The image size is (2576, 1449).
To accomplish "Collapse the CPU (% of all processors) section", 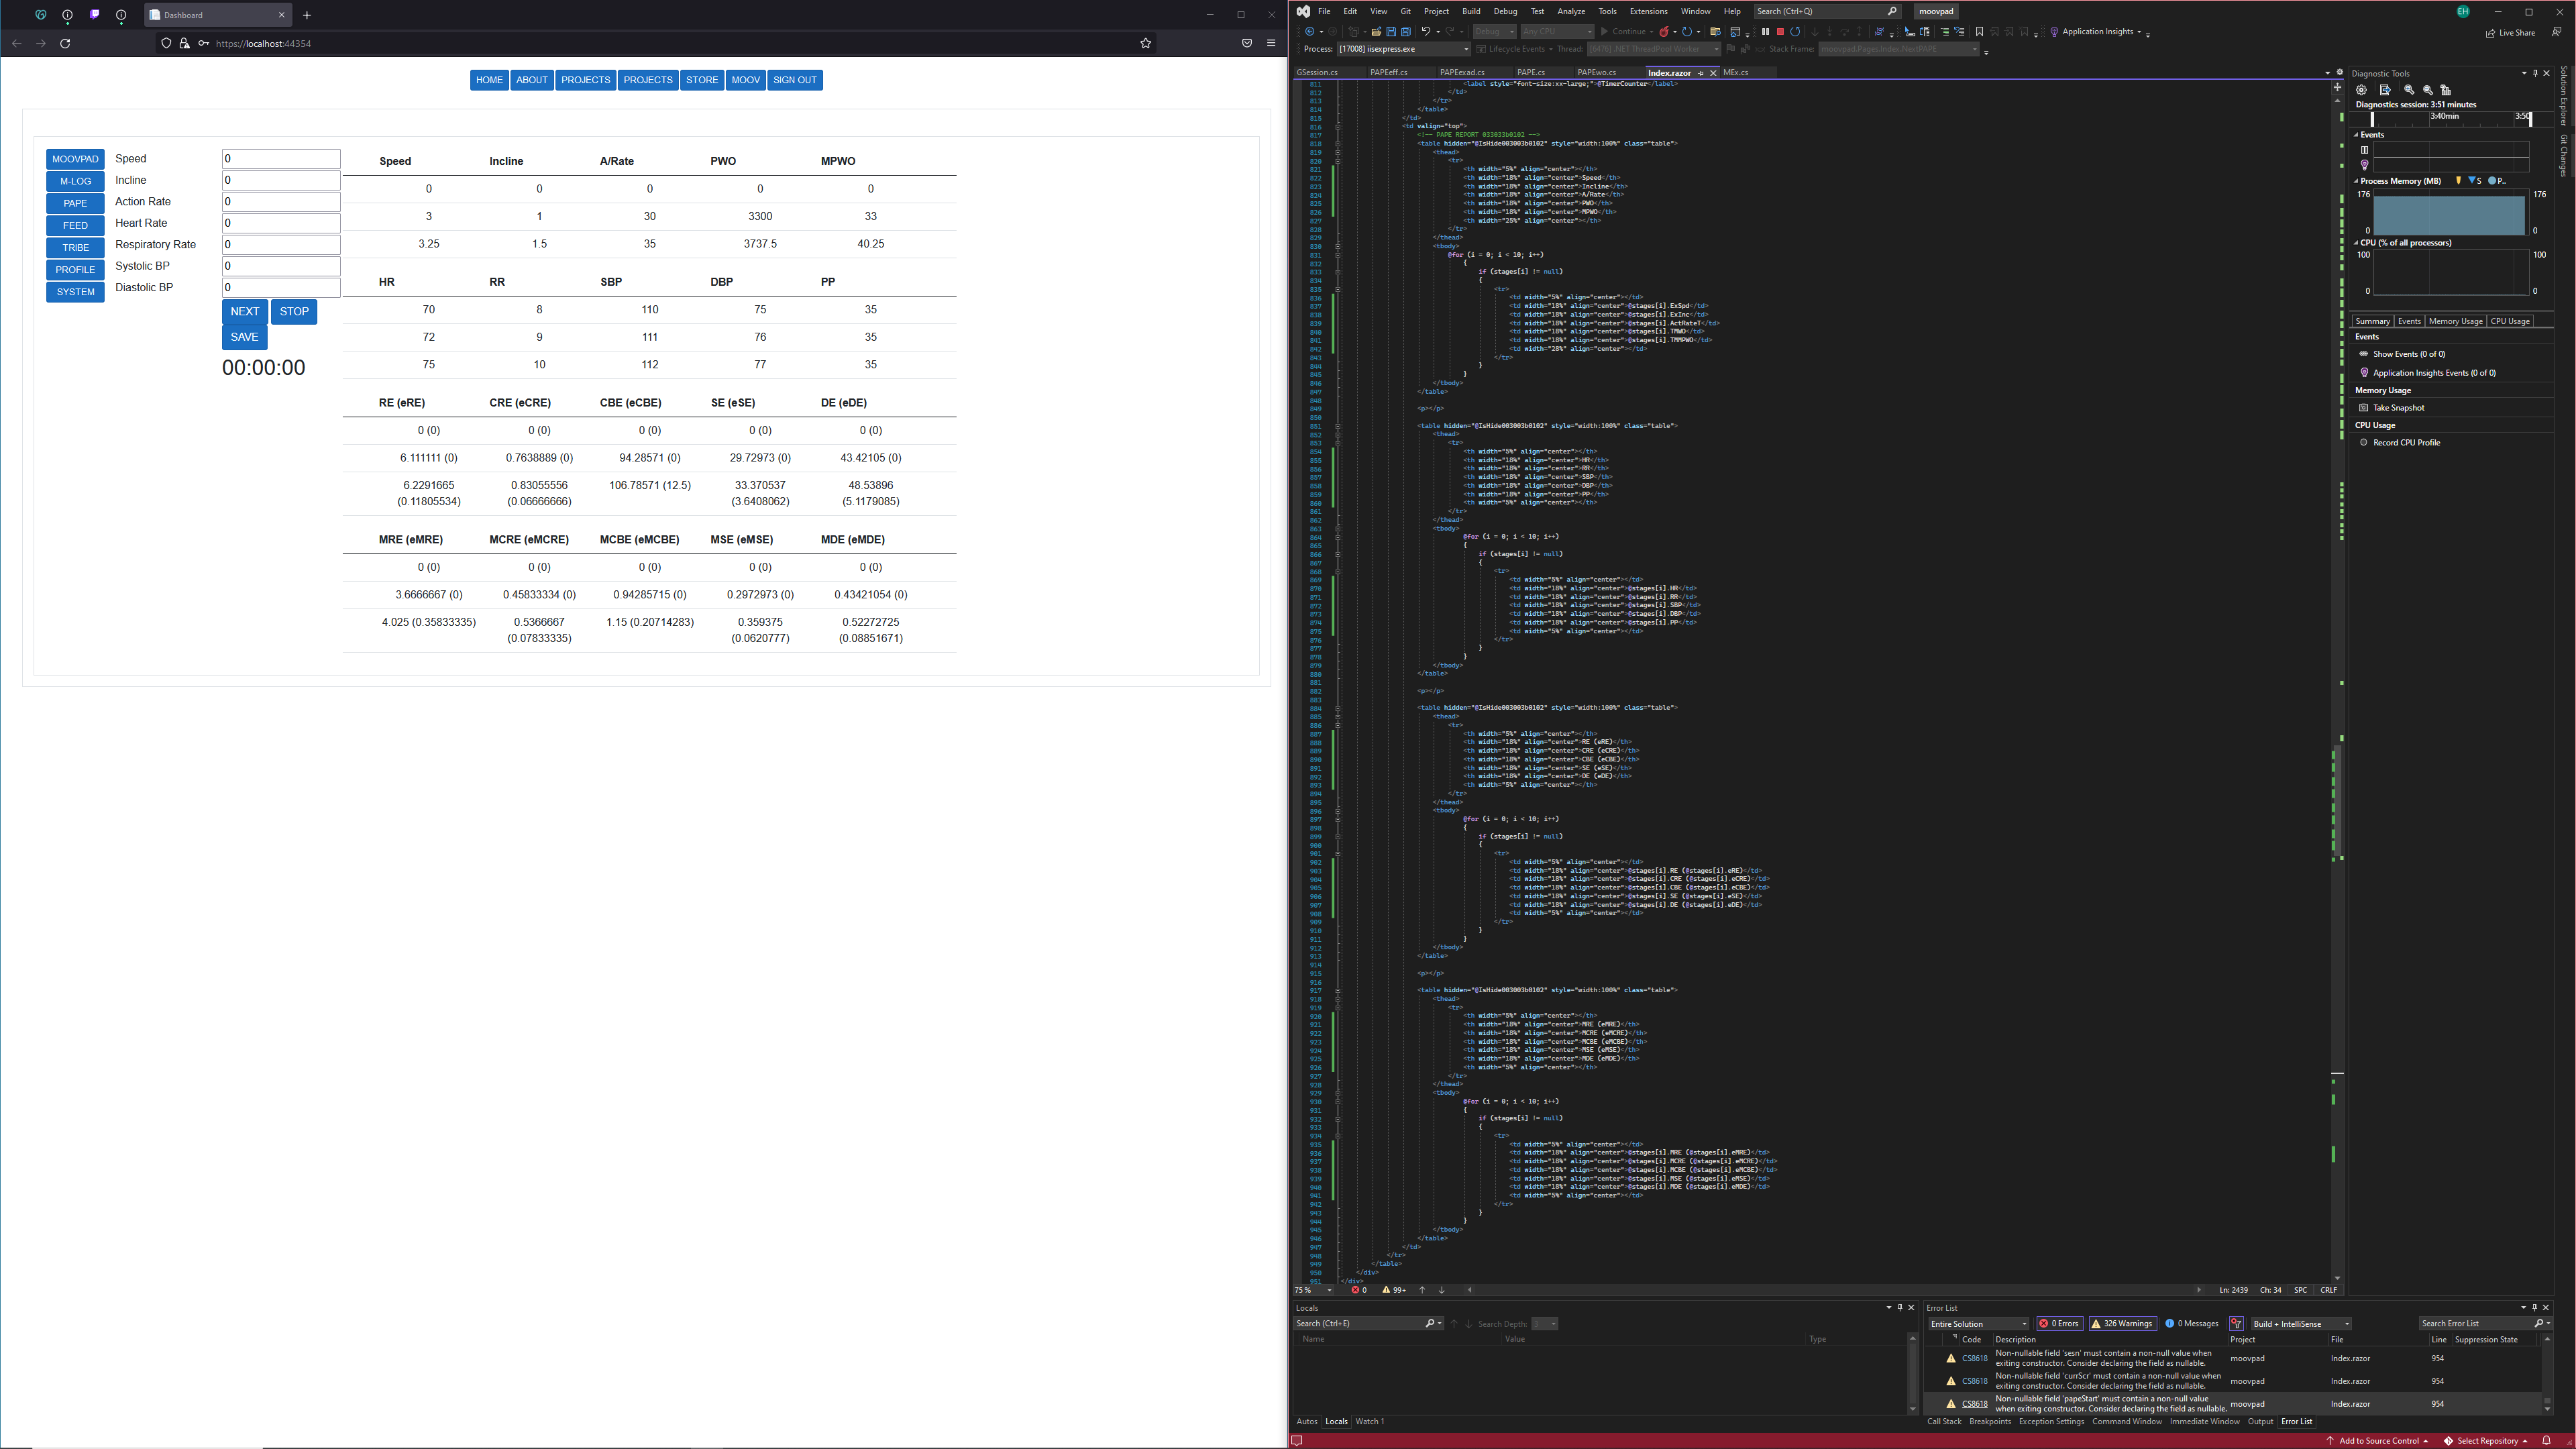I will pyautogui.click(x=2356, y=243).
